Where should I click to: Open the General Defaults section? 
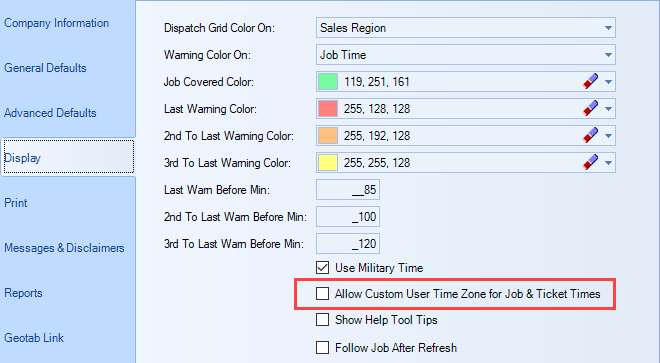pyautogui.click(x=45, y=68)
